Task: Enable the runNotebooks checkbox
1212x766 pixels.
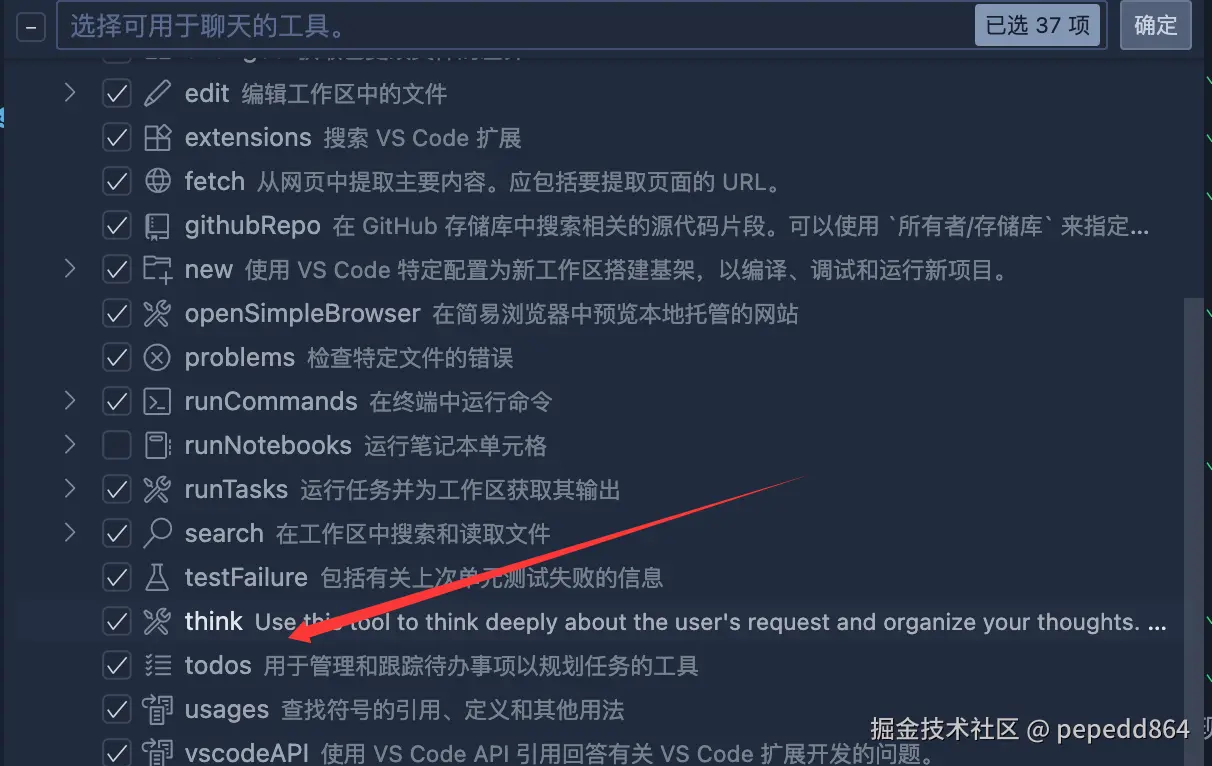Action: click(117, 446)
